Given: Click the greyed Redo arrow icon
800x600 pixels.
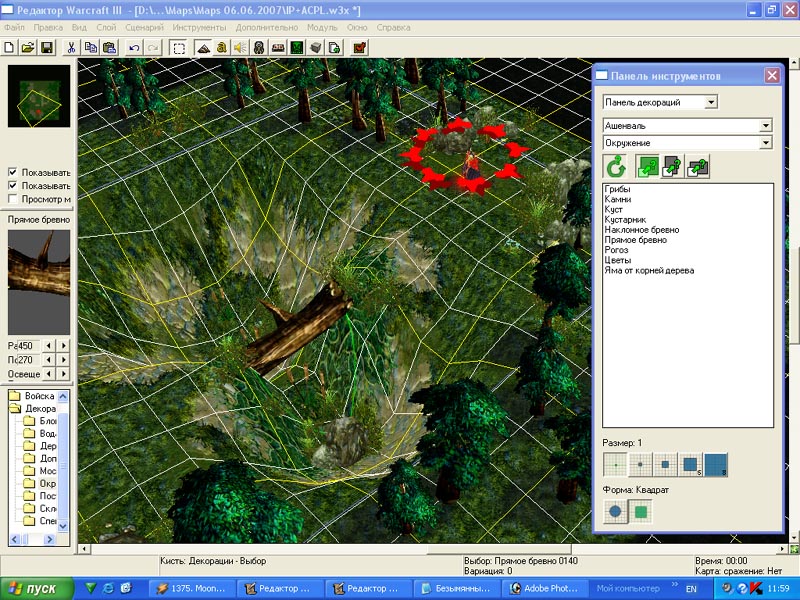Looking at the screenshot, I should coord(153,48).
